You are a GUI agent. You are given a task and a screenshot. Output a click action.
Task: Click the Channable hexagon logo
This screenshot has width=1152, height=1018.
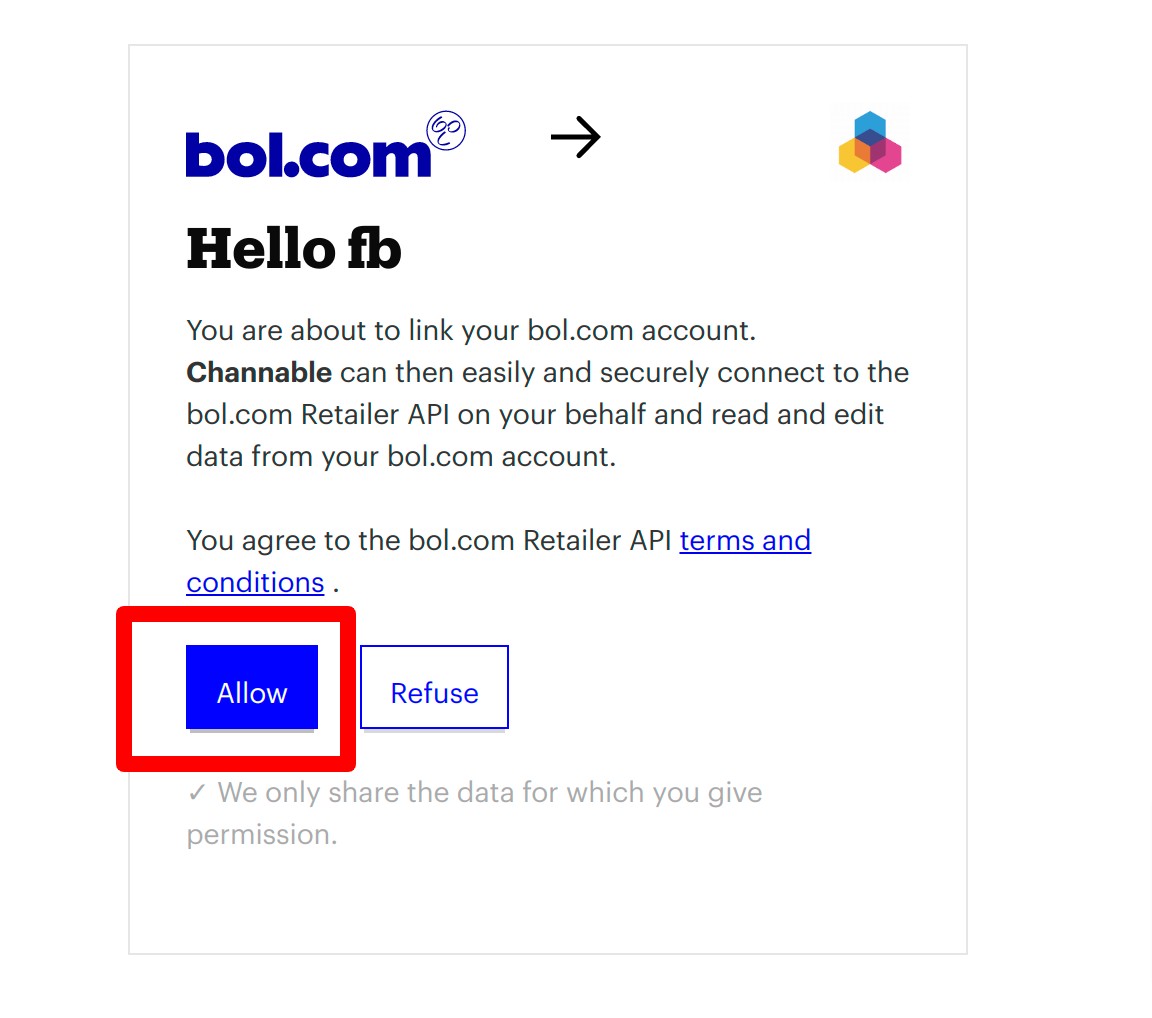870,142
